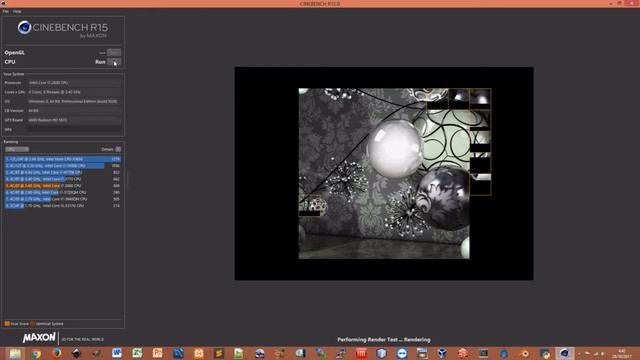
Task: Select active Cinebench icon on taskbar
Action: [x=564, y=353]
